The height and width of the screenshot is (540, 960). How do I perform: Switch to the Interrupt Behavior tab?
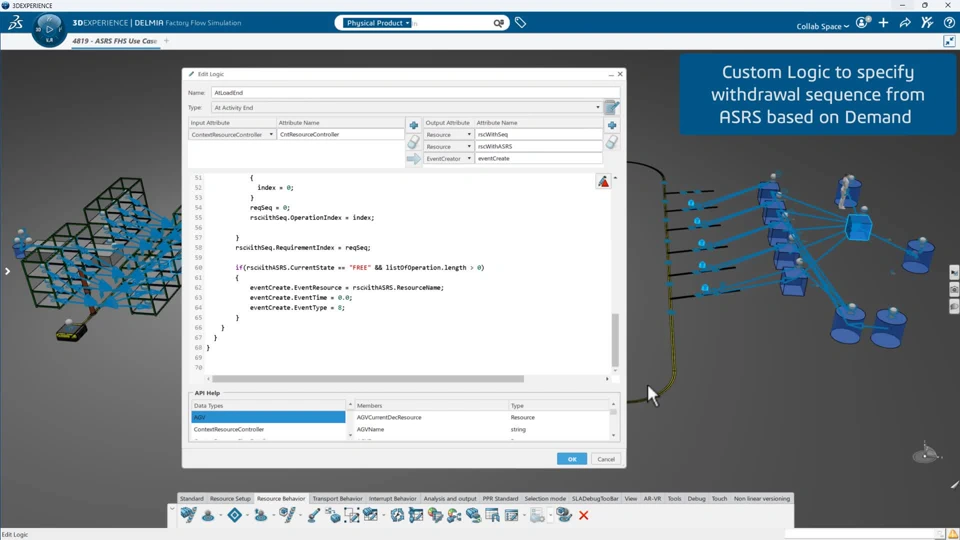(x=392, y=499)
